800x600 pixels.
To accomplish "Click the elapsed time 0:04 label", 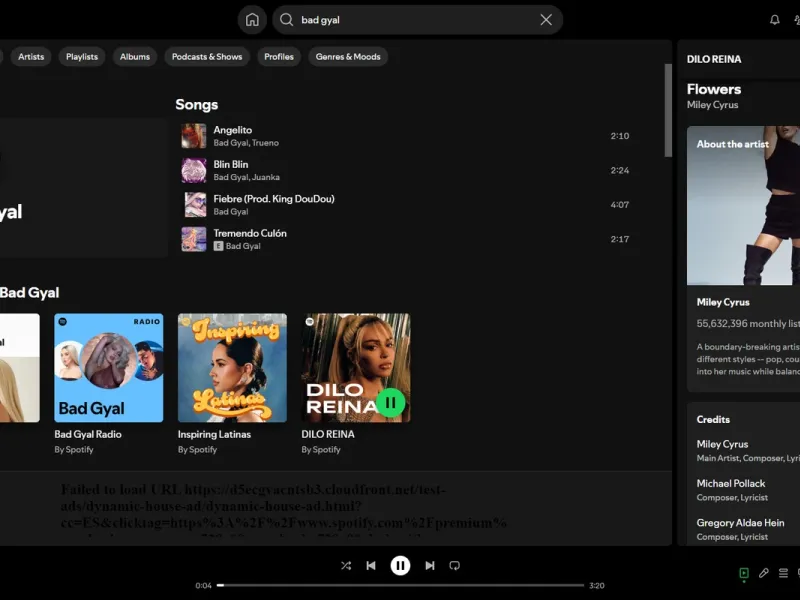I will tap(203, 586).
